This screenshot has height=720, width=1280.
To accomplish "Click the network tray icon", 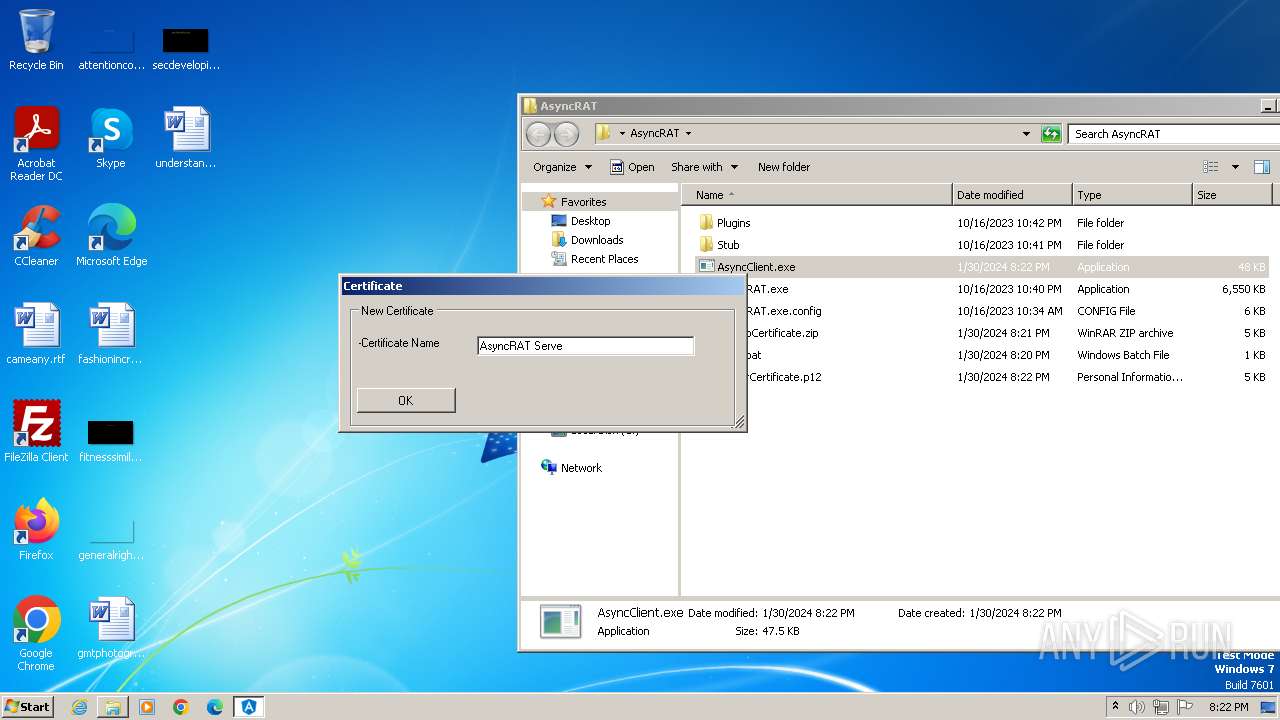I will [x=1160, y=707].
